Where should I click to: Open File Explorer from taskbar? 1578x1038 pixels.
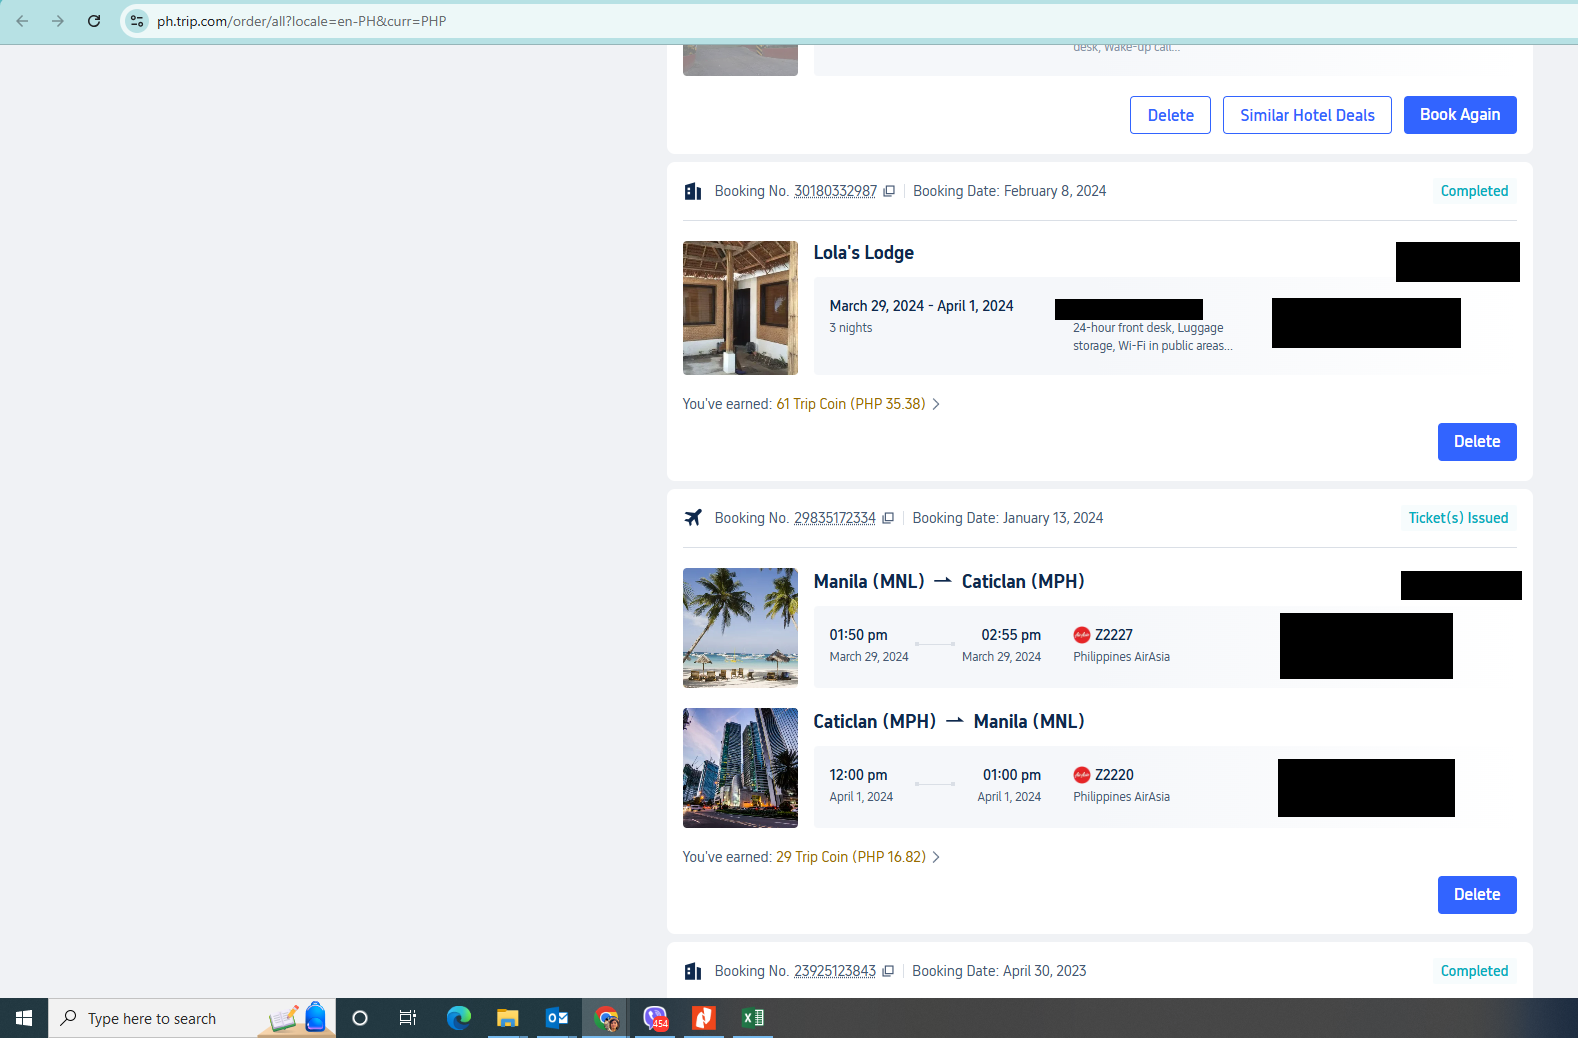click(x=508, y=1018)
